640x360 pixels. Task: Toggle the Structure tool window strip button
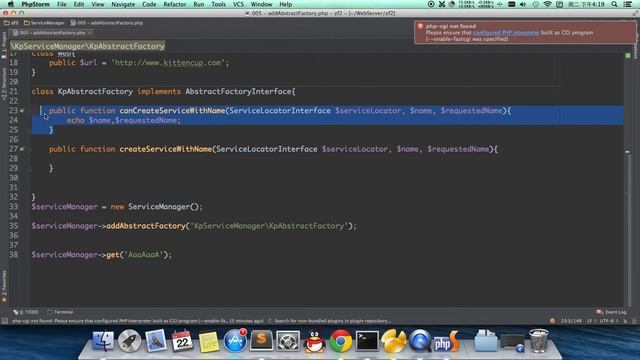tap(4, 84)
